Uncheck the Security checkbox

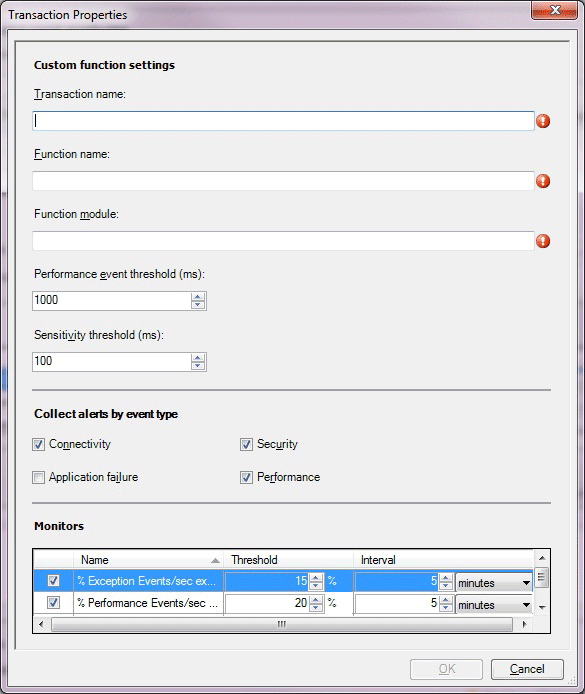pos(246,444)
